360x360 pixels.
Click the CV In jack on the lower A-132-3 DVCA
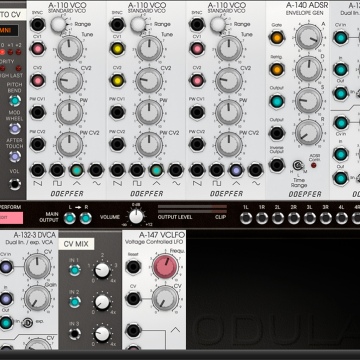[x=6, y=267]
